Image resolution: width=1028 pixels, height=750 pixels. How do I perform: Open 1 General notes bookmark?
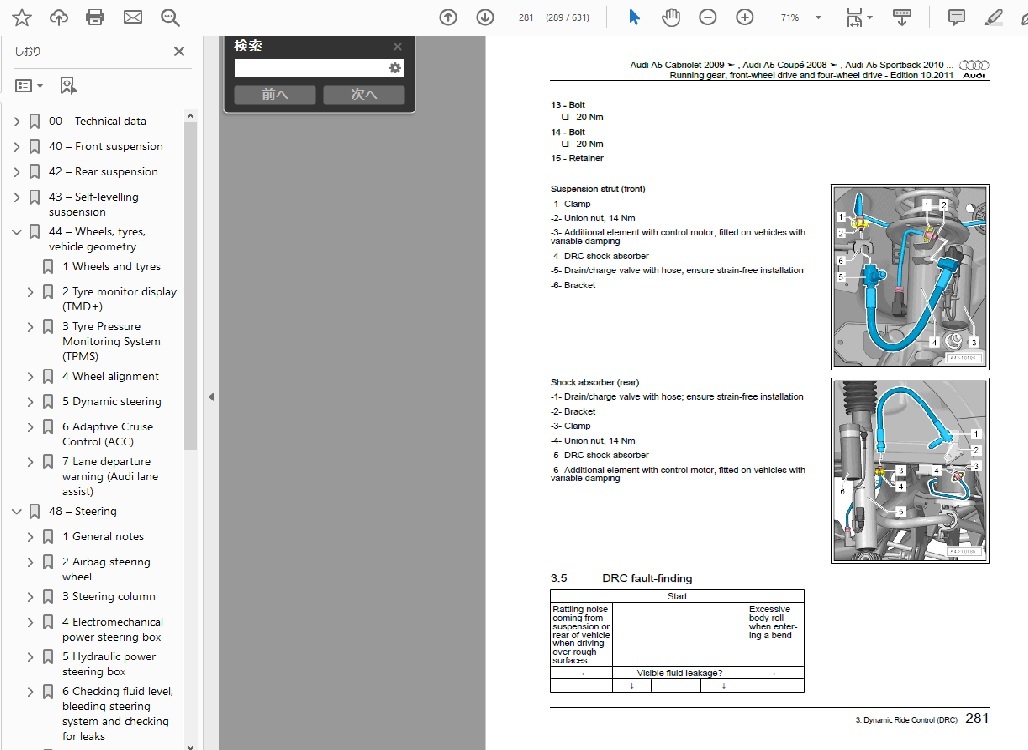coord(103,536)
